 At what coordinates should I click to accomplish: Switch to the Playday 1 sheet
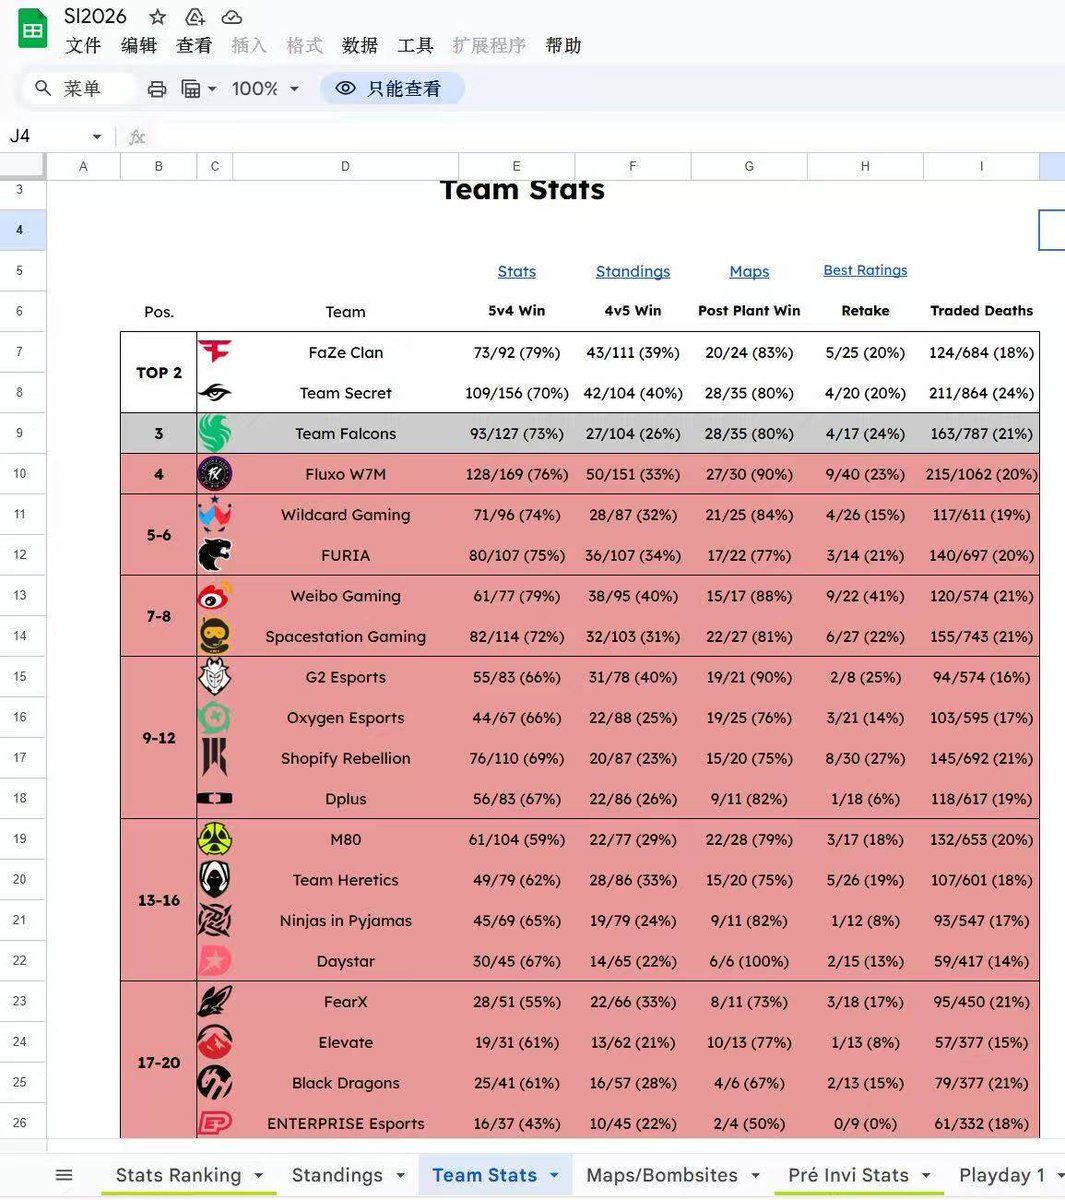point(1002,1175)
